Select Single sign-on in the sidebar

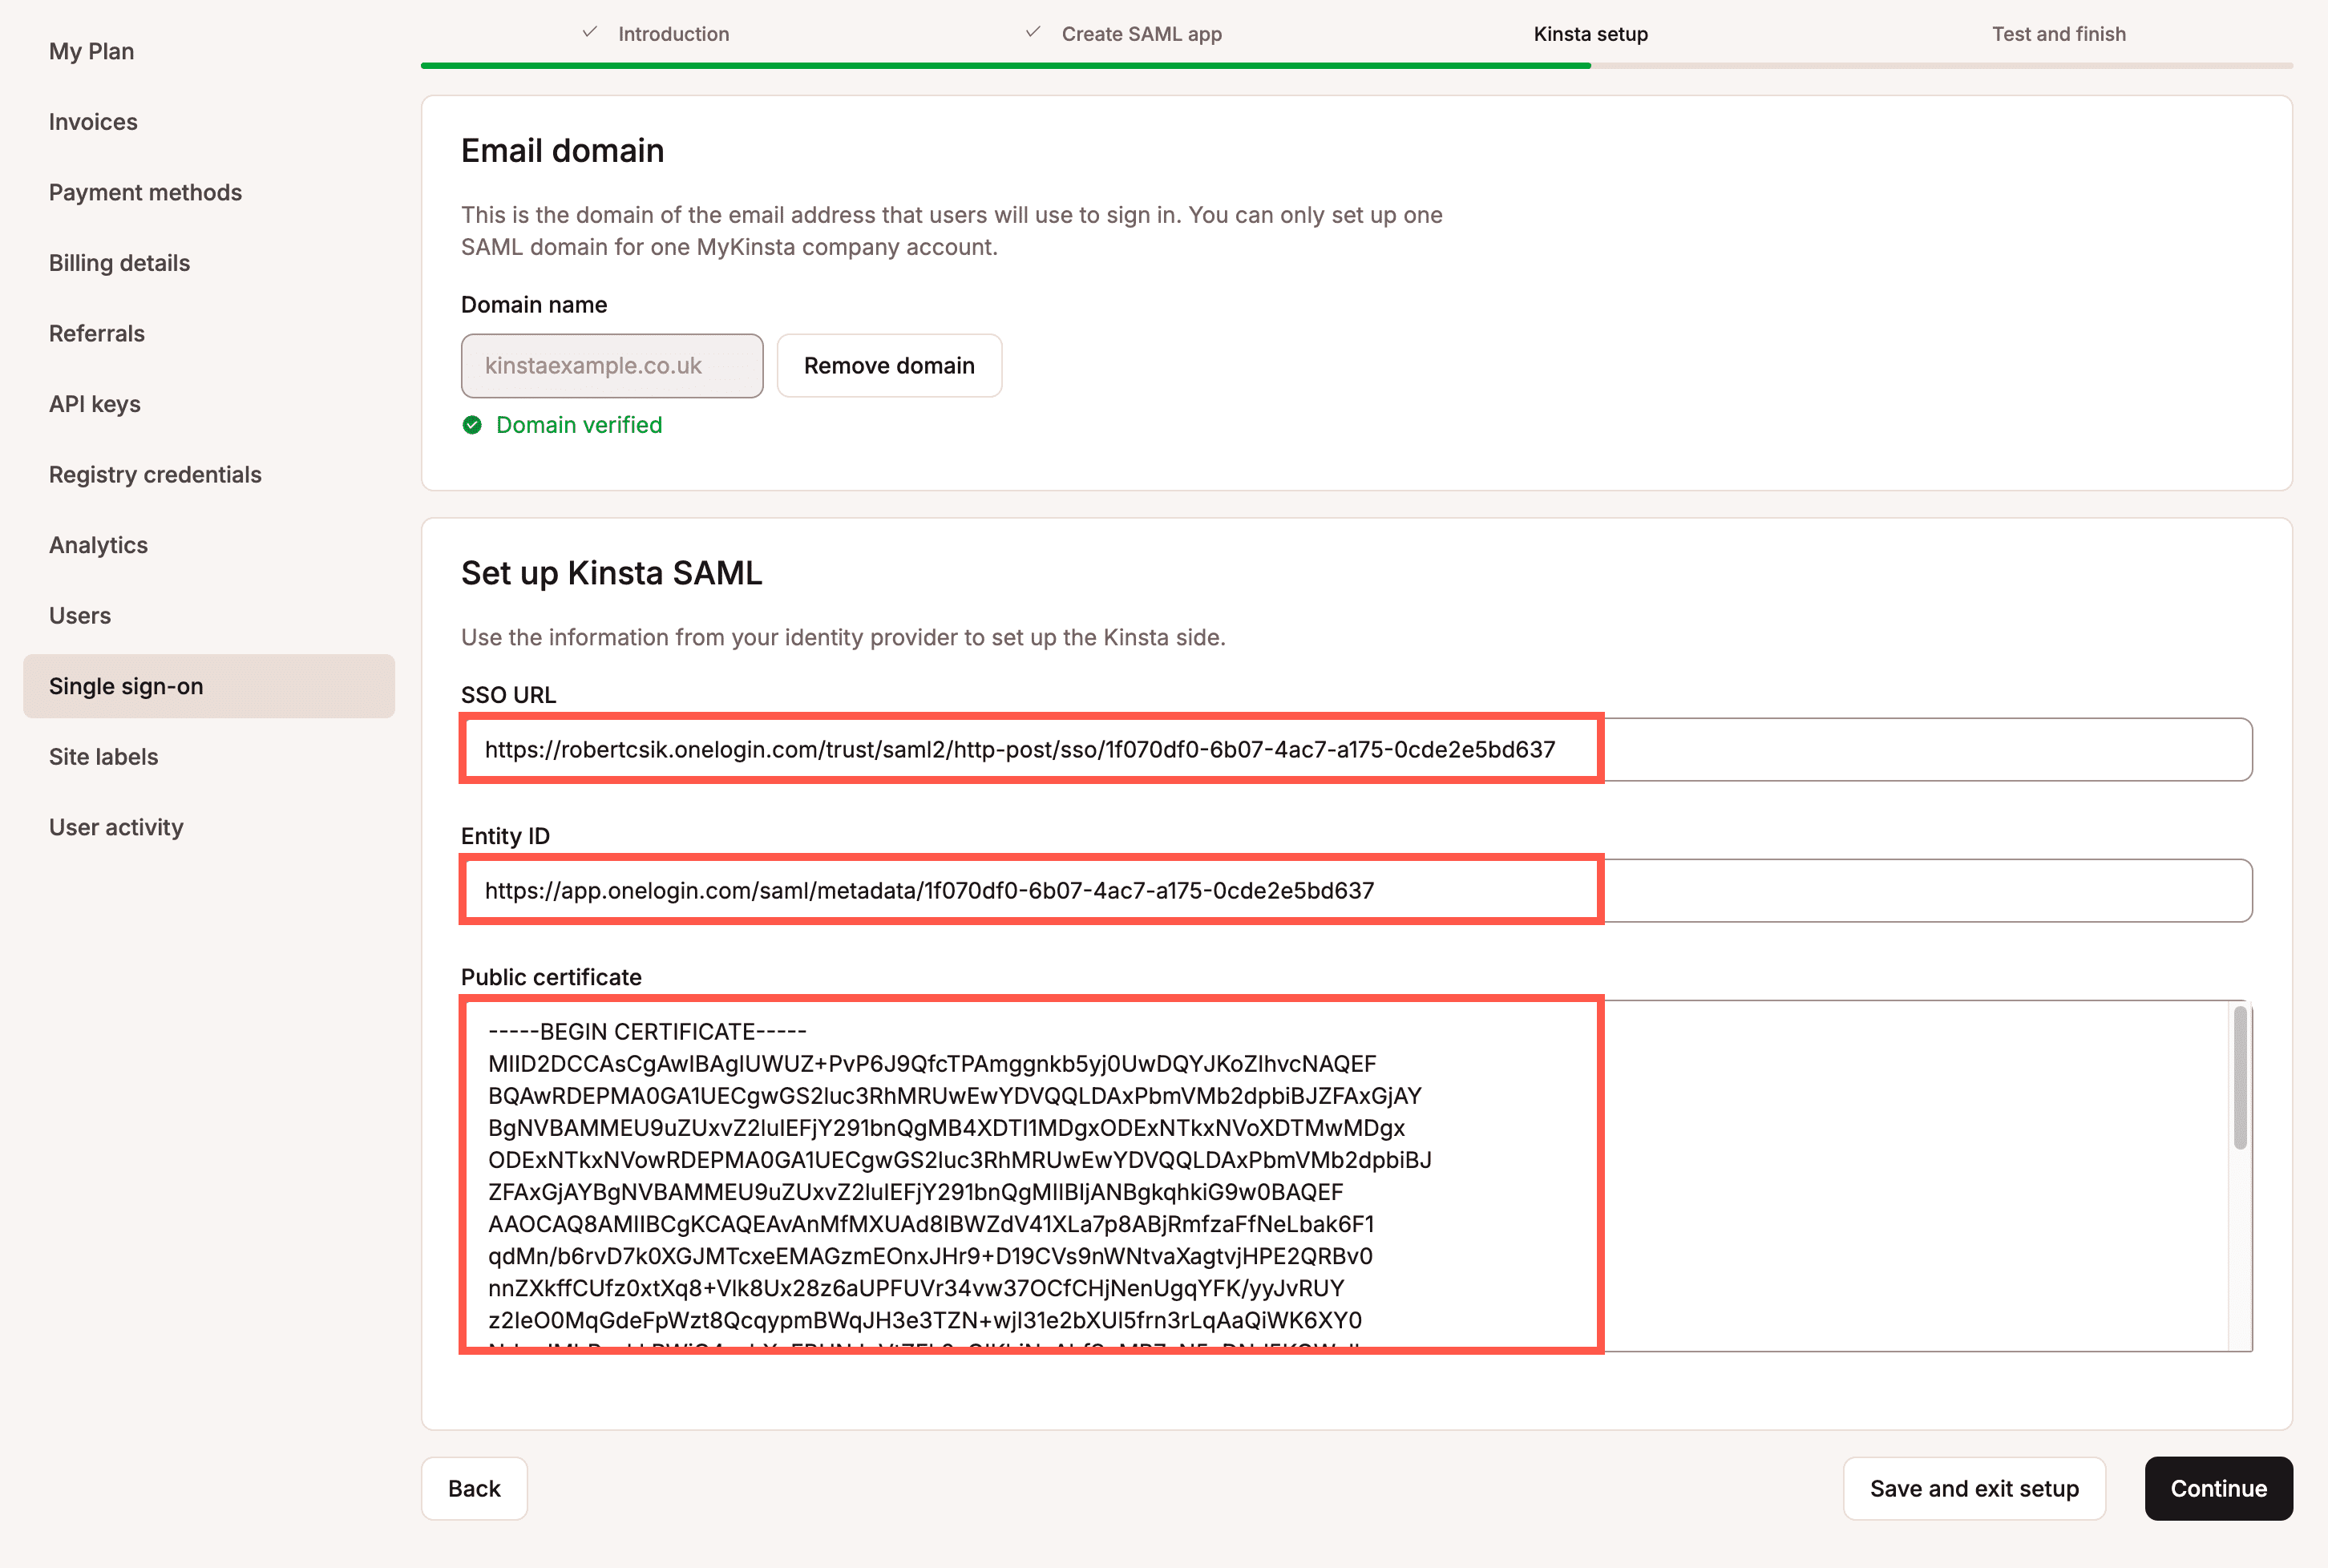pyautogui.click(x=125, y=686)
